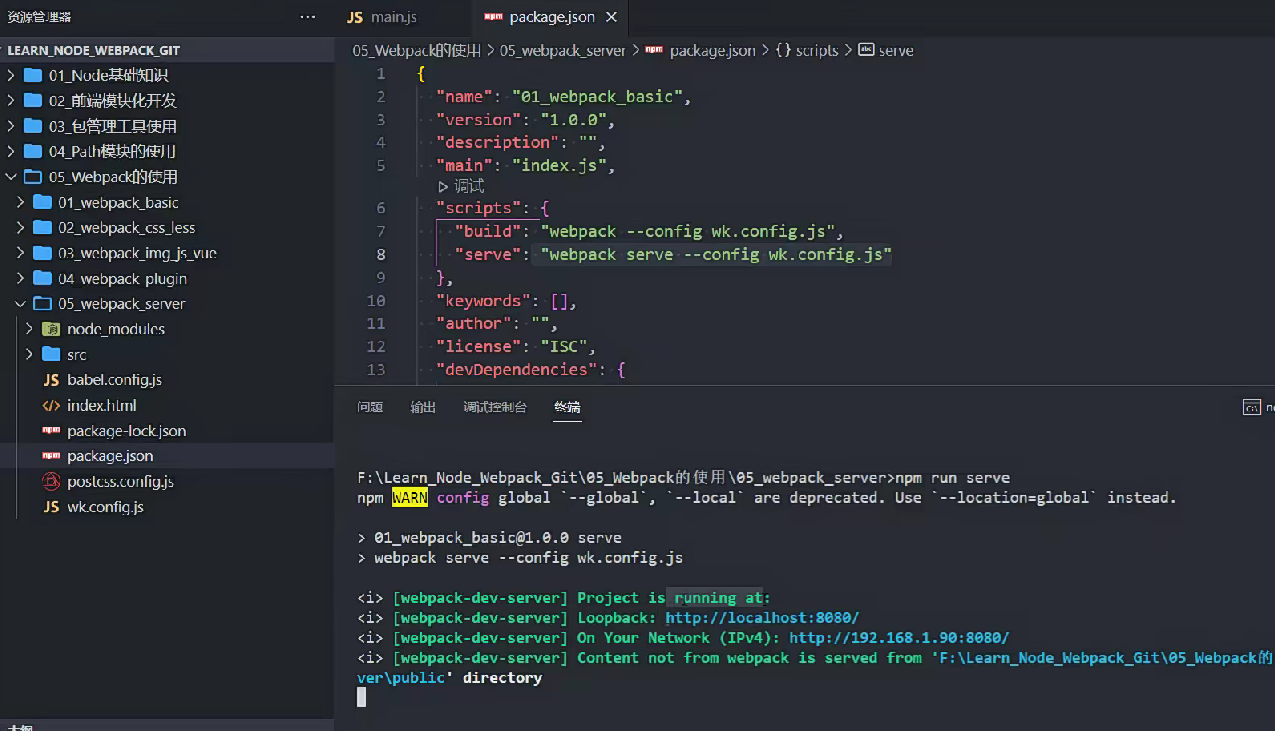Expand 04_webpack_plugin chevron
This screenshot has height=731, width=1275.
[x=20, y=278]
